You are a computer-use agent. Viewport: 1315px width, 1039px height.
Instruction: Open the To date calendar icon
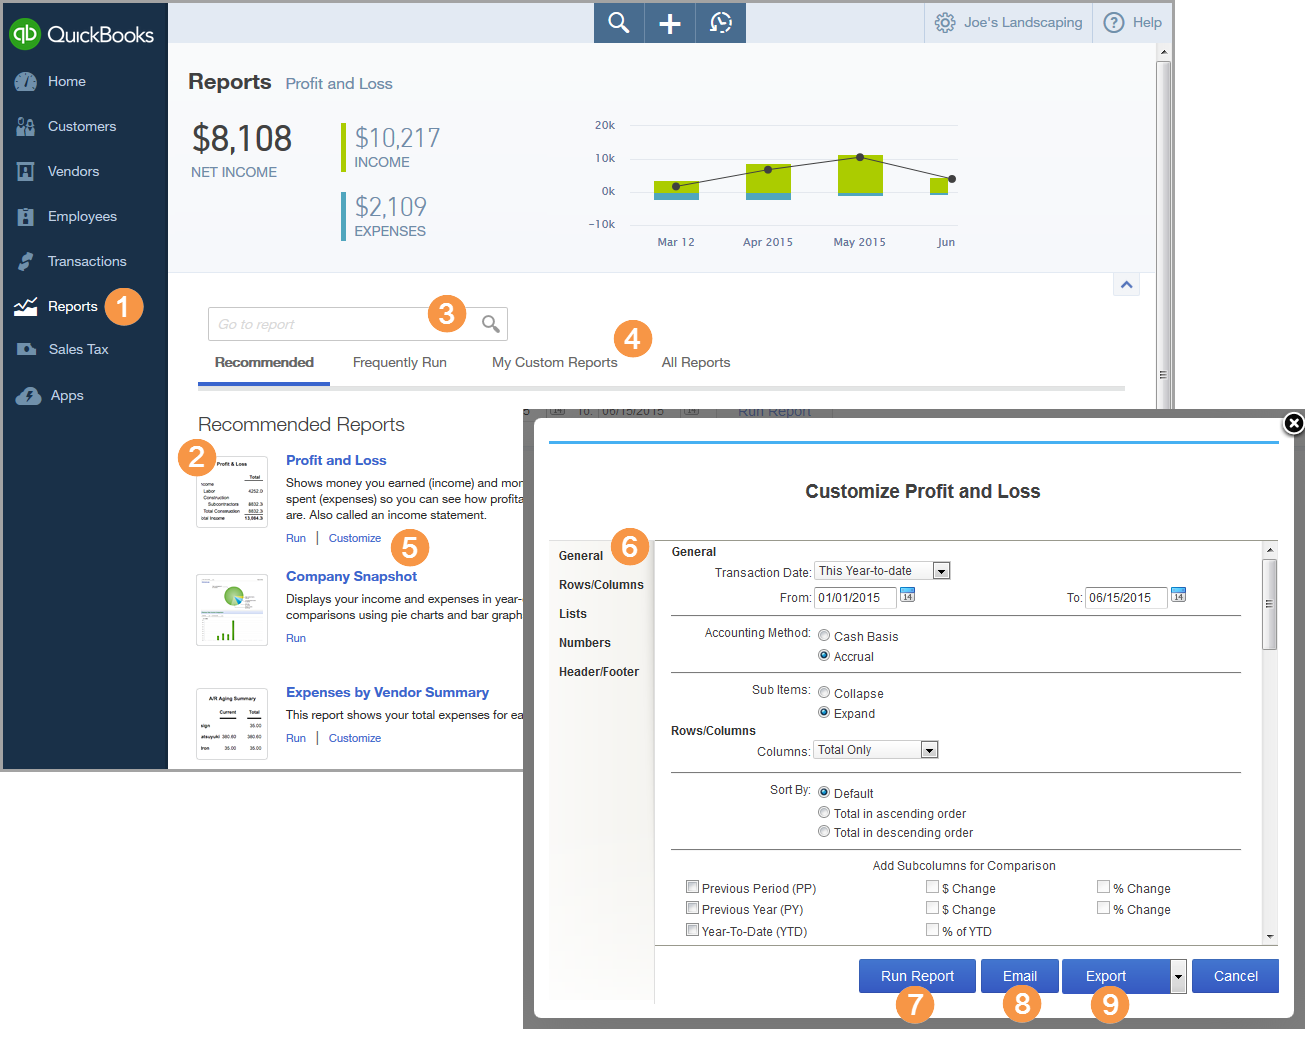1178,595
